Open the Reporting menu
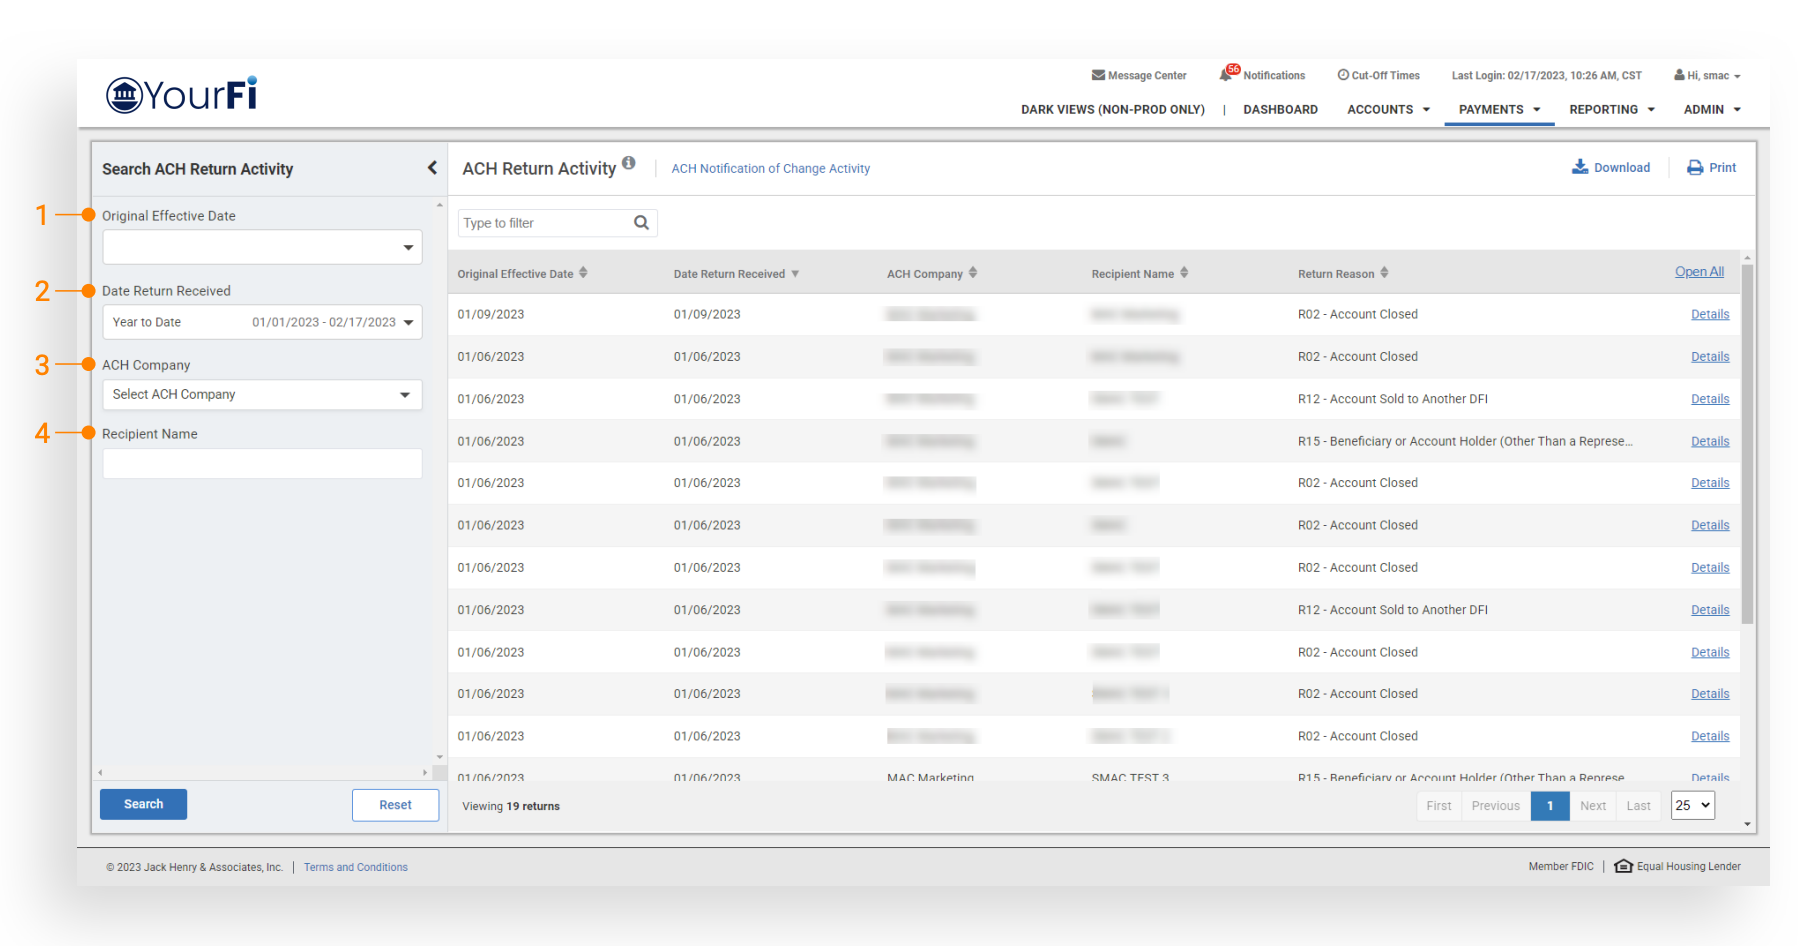This screenshot has height=946, width=1798. click(1611, 110)
